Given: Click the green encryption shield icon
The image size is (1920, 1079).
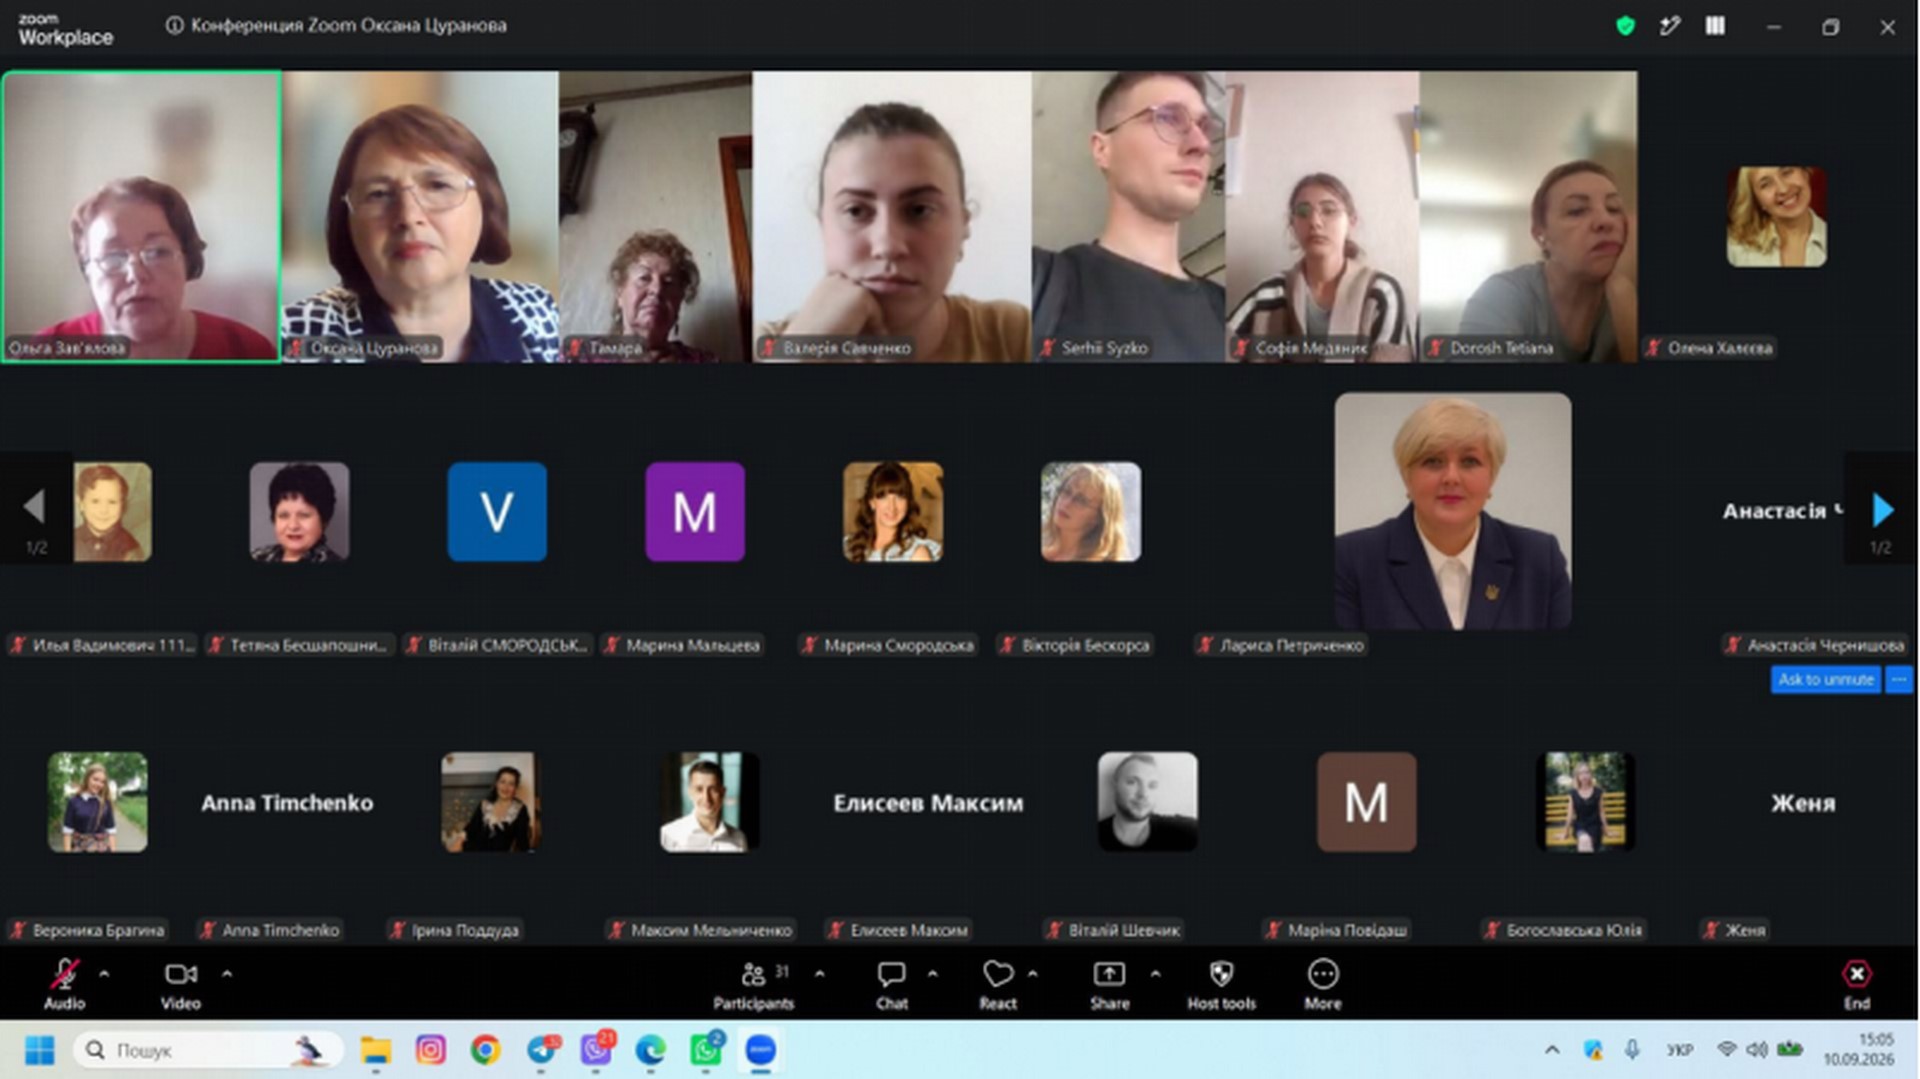Looking at the screenshot, I should (1625, 26).
